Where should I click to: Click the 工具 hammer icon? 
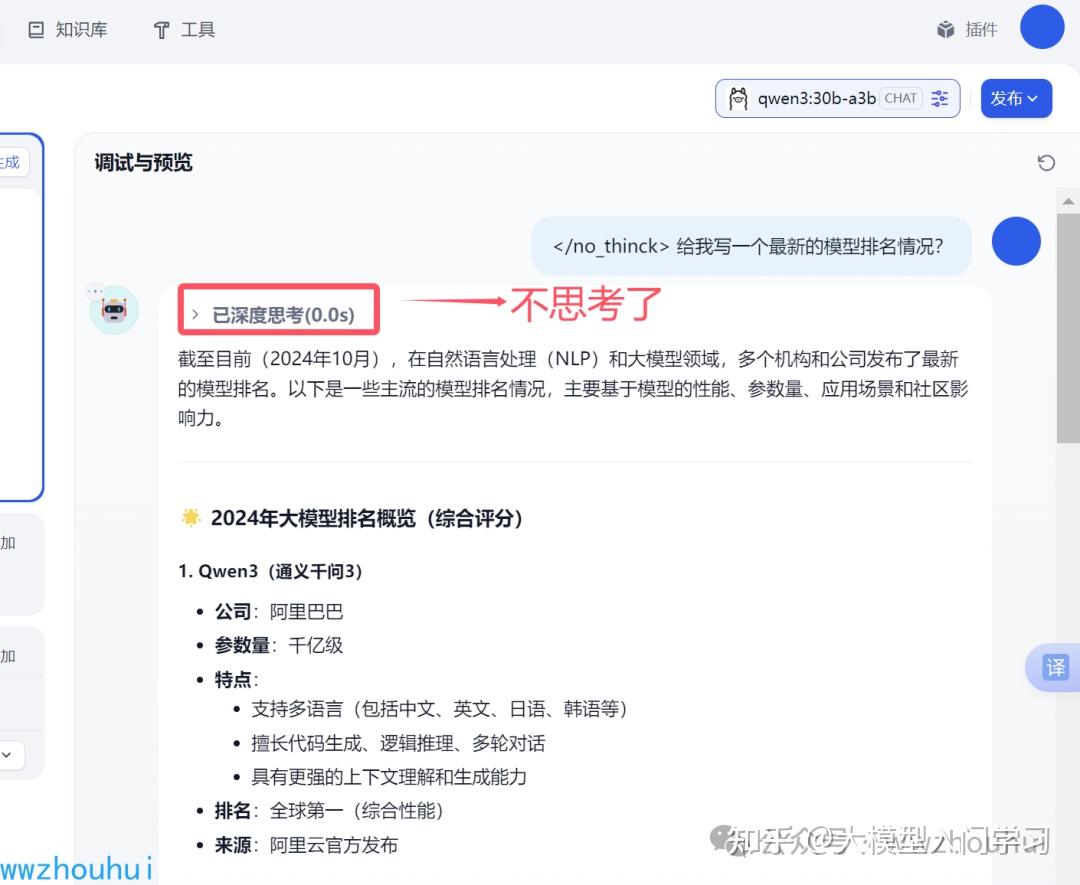tap(161, 30)
